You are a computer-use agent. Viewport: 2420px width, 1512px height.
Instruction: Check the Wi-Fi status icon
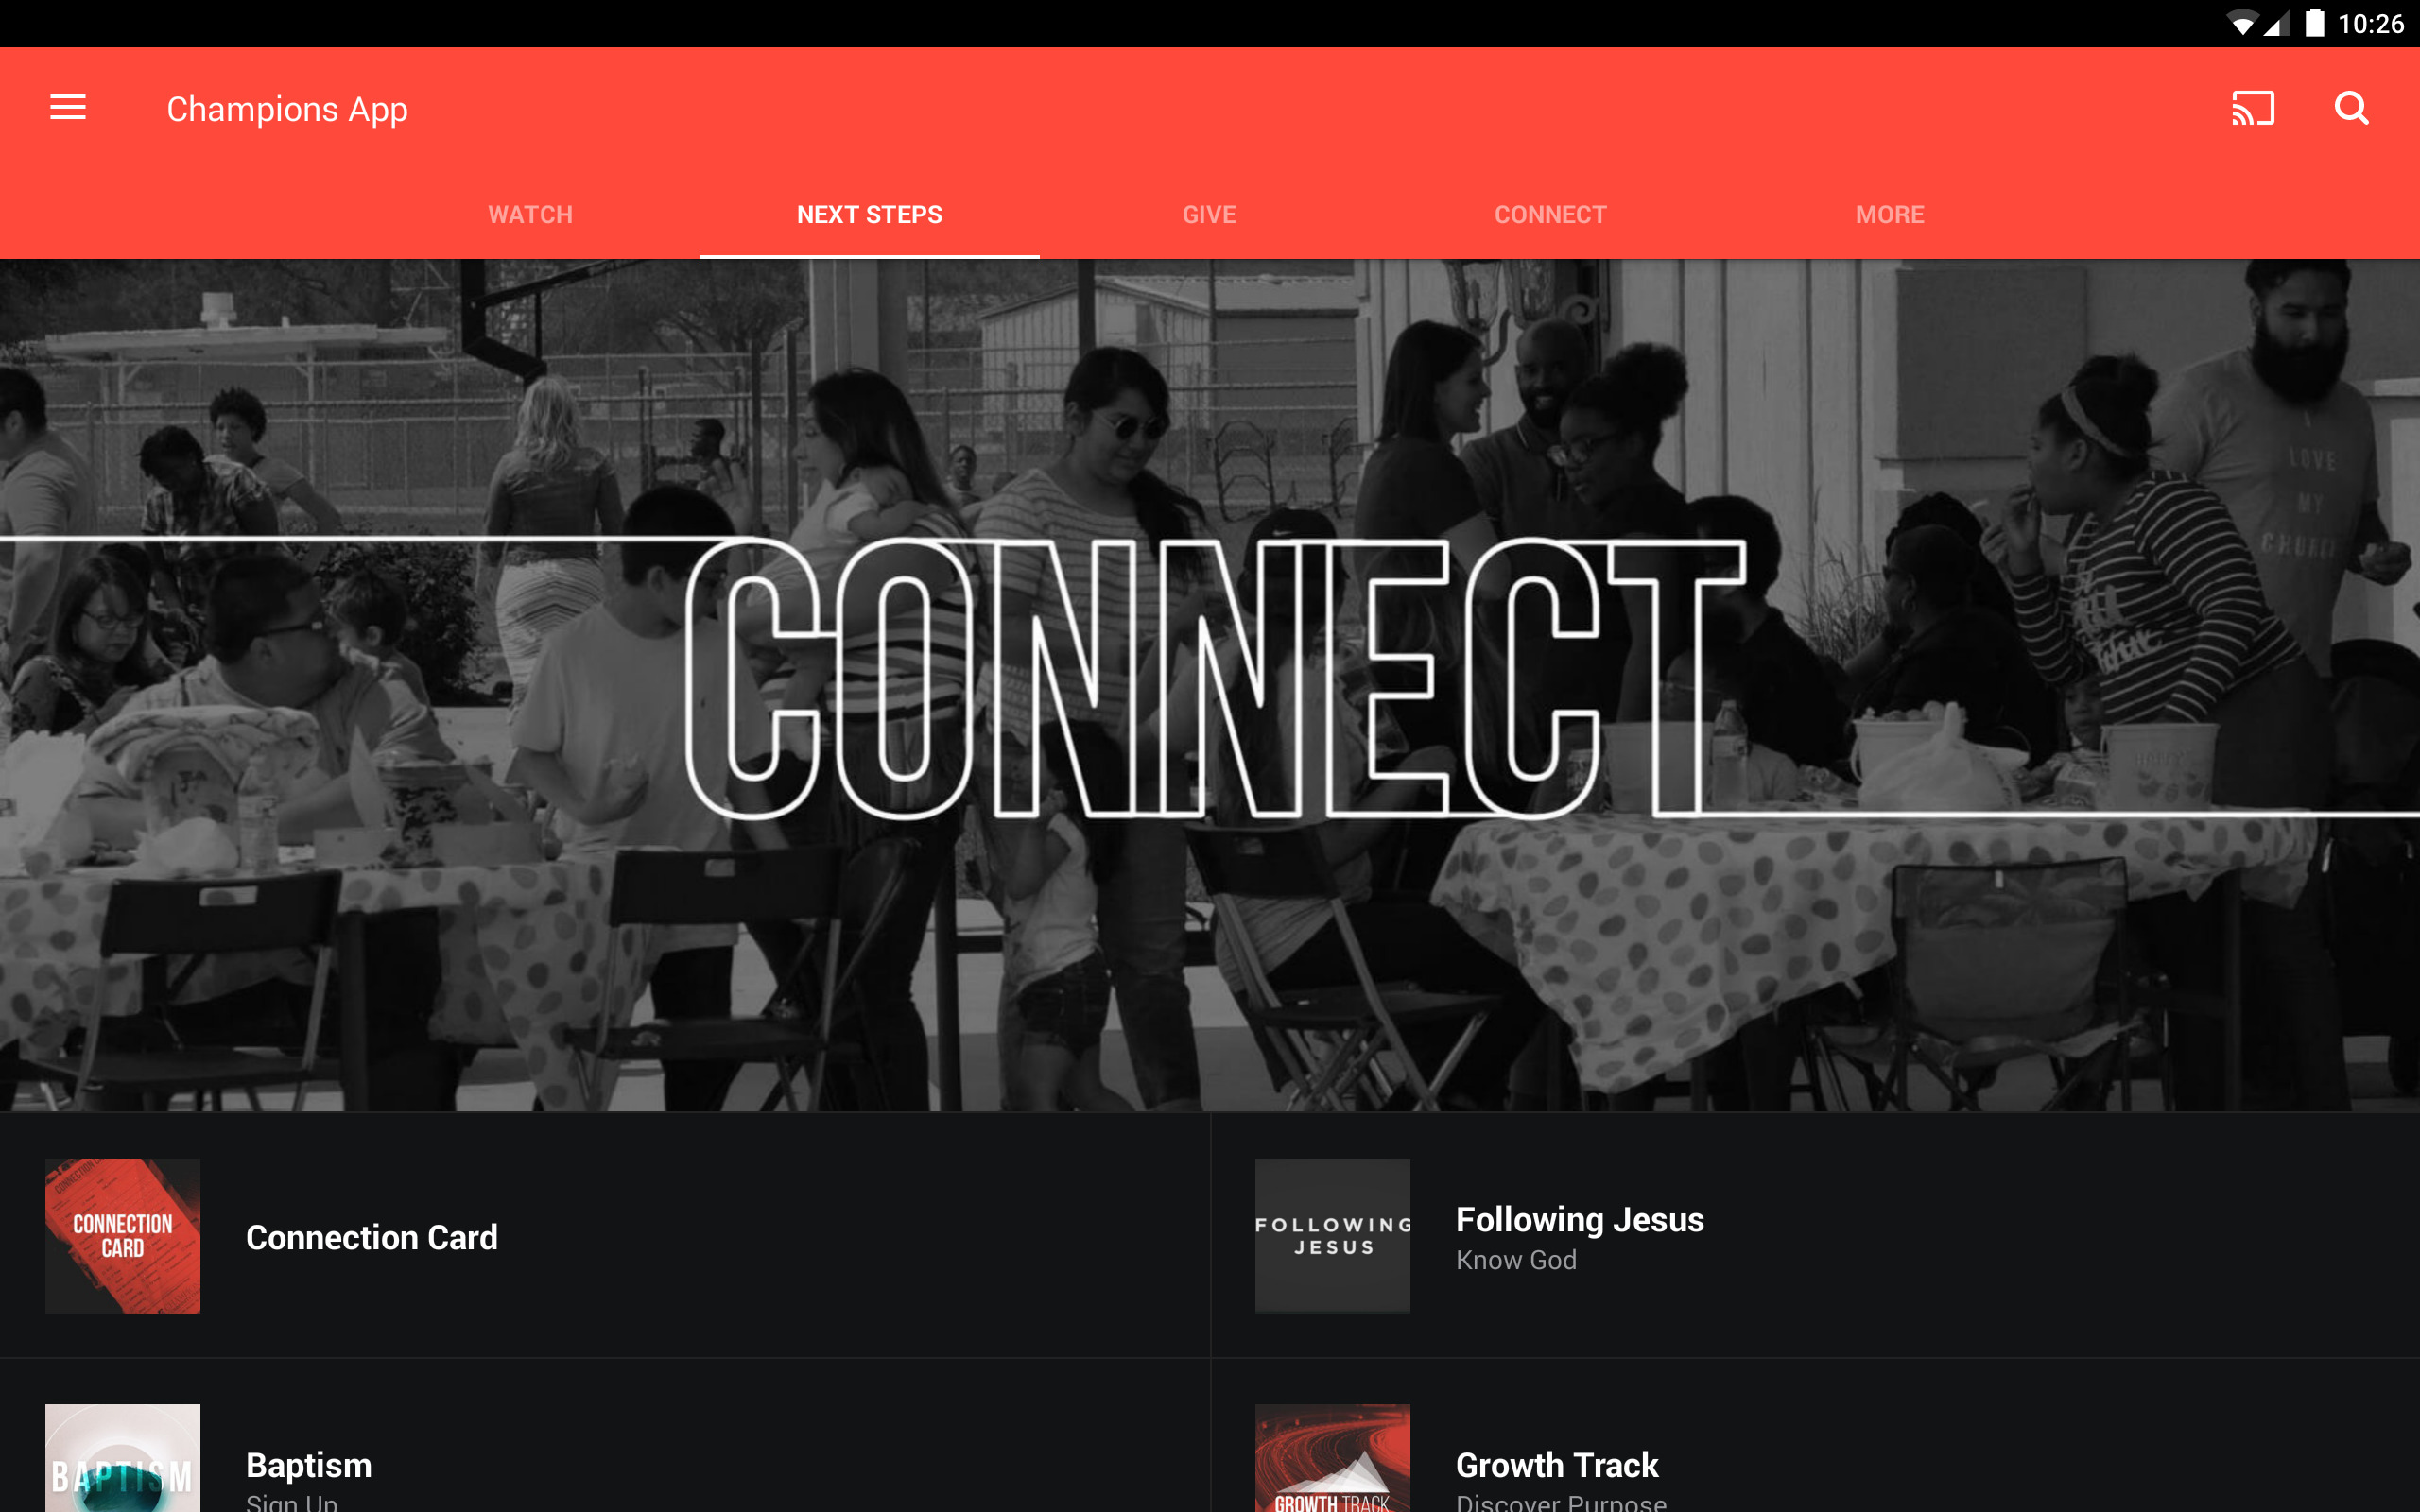[2242, 24]
